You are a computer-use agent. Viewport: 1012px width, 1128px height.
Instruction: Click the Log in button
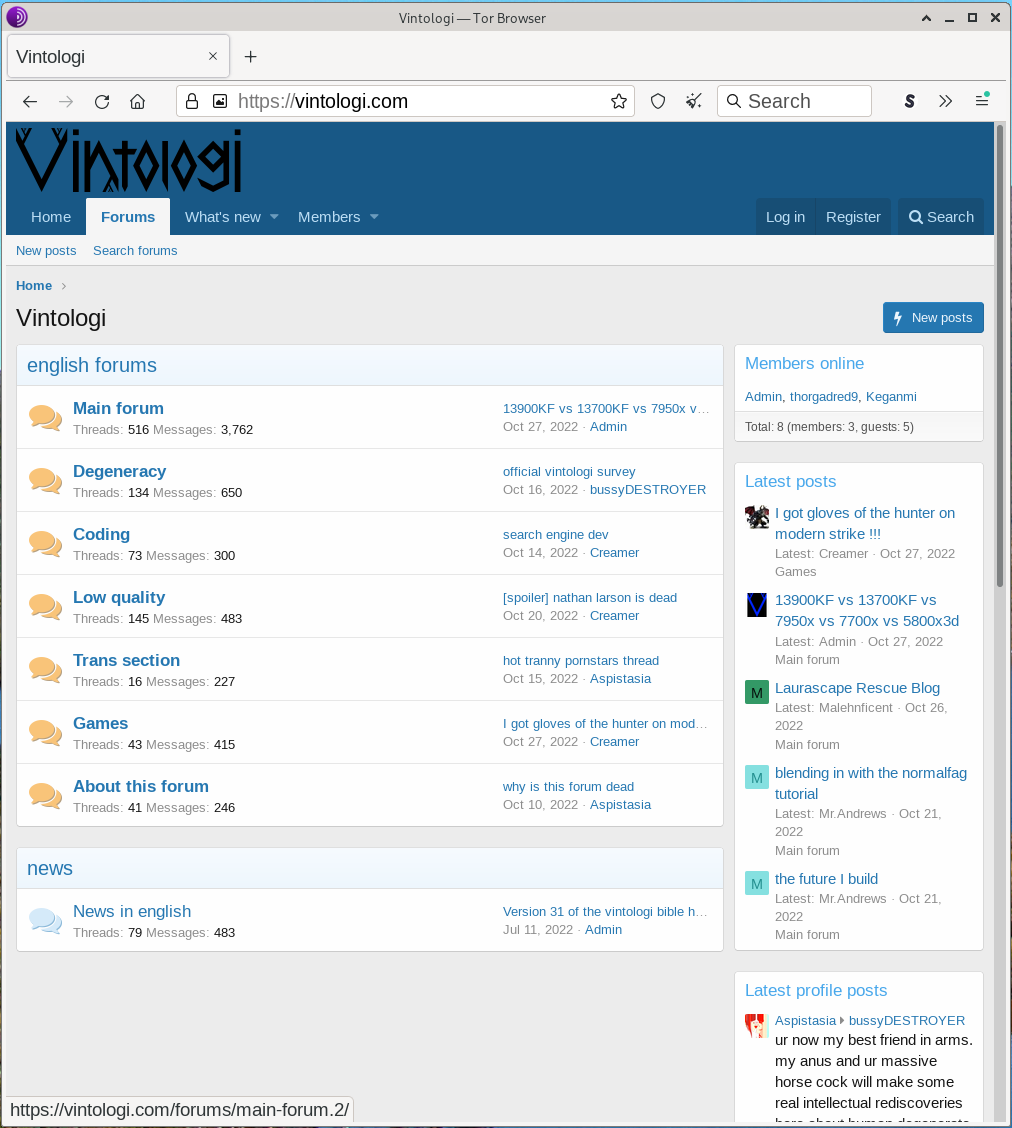click(x=785, y=217)
